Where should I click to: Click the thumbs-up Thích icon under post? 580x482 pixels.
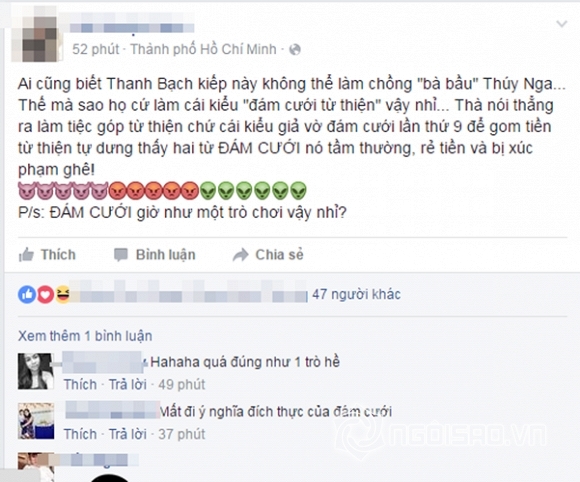(x=26, y=255)
